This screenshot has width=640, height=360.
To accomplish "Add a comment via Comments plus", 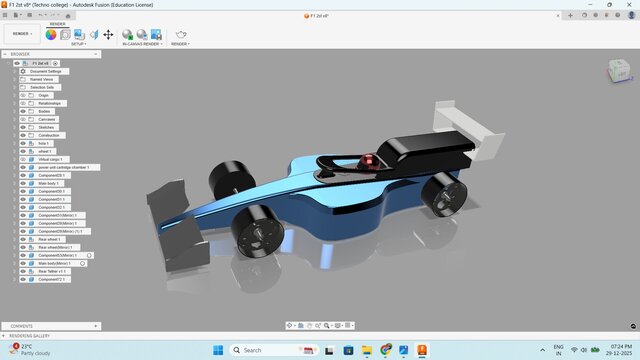I will pyautogui.click(x=96, y=326).
